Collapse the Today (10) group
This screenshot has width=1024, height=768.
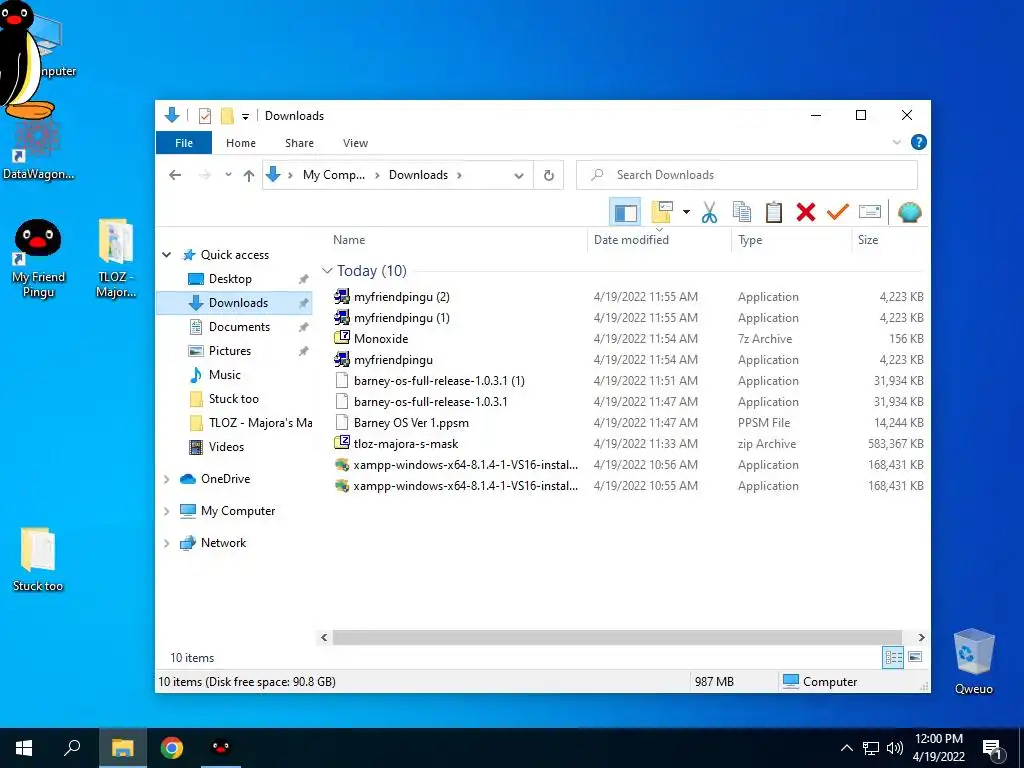click(x=327, y=270)
